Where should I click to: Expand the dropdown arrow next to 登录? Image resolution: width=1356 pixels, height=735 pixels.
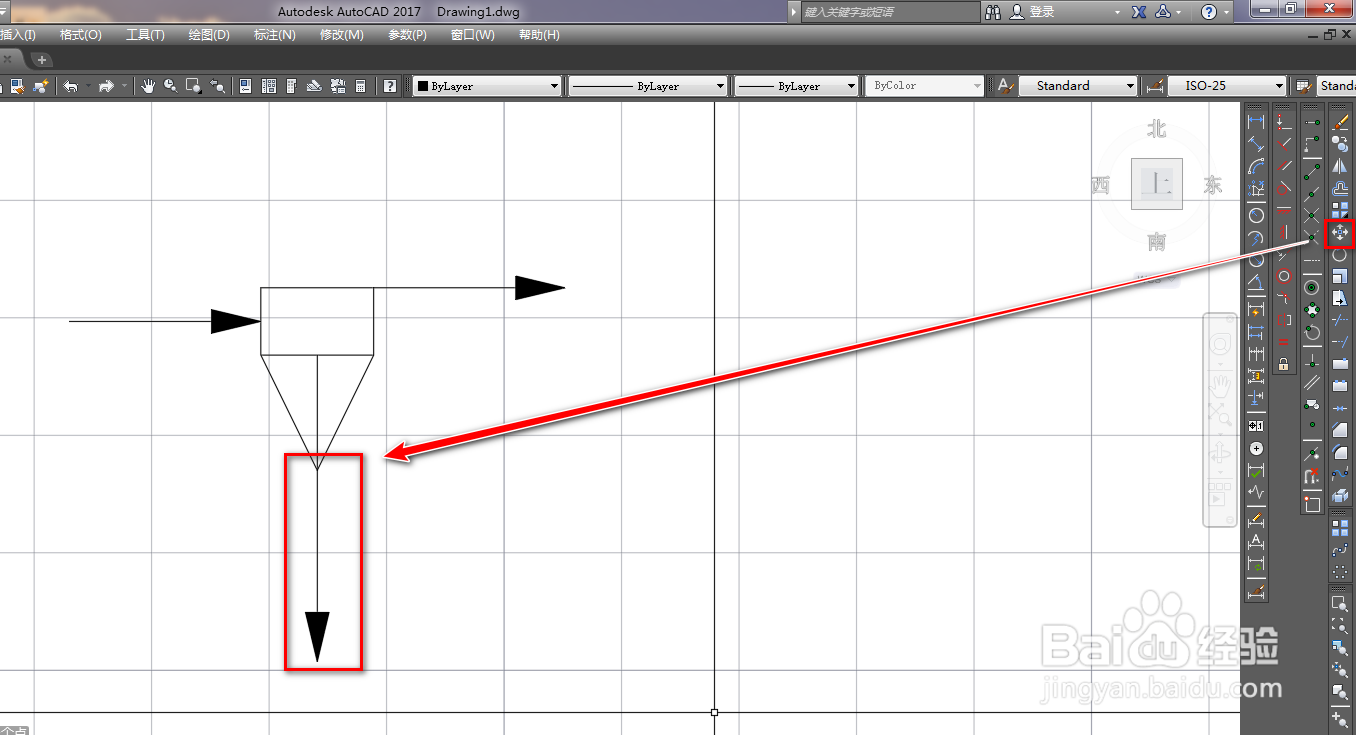pos(1118,12)
